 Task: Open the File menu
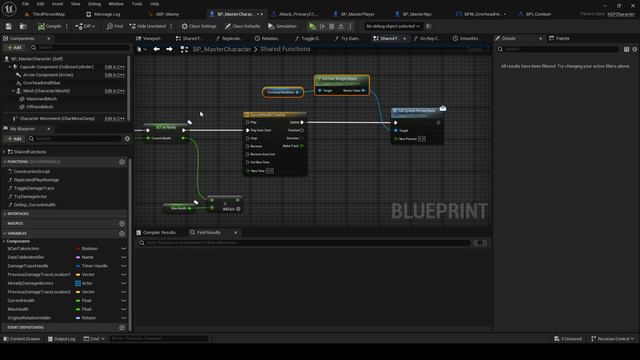click(x=25, y=4)
